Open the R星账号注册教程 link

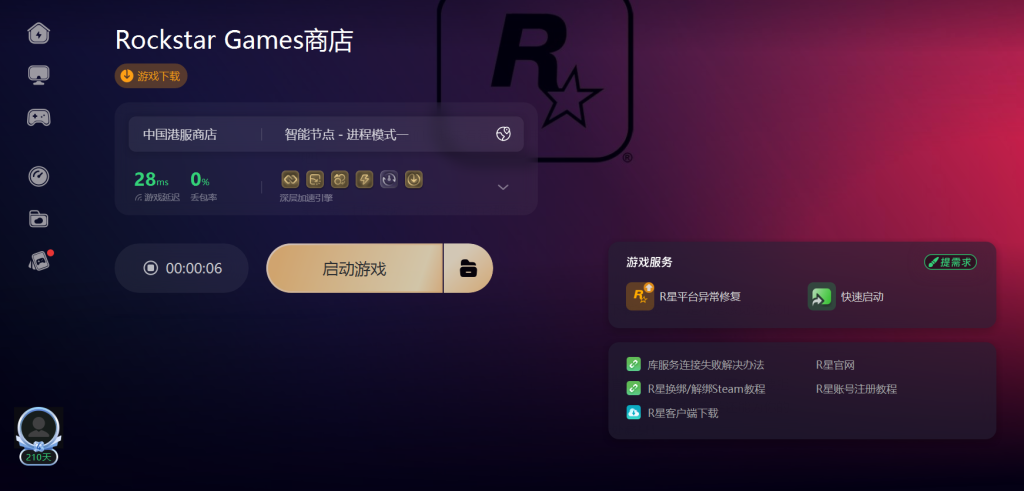click(x=856, y=389)
